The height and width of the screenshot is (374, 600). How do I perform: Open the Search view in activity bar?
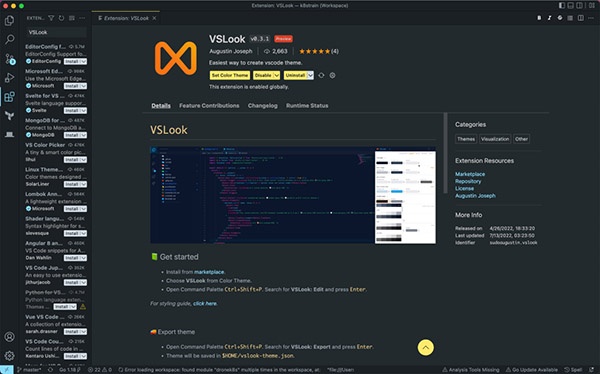click(x=10, y=39)
